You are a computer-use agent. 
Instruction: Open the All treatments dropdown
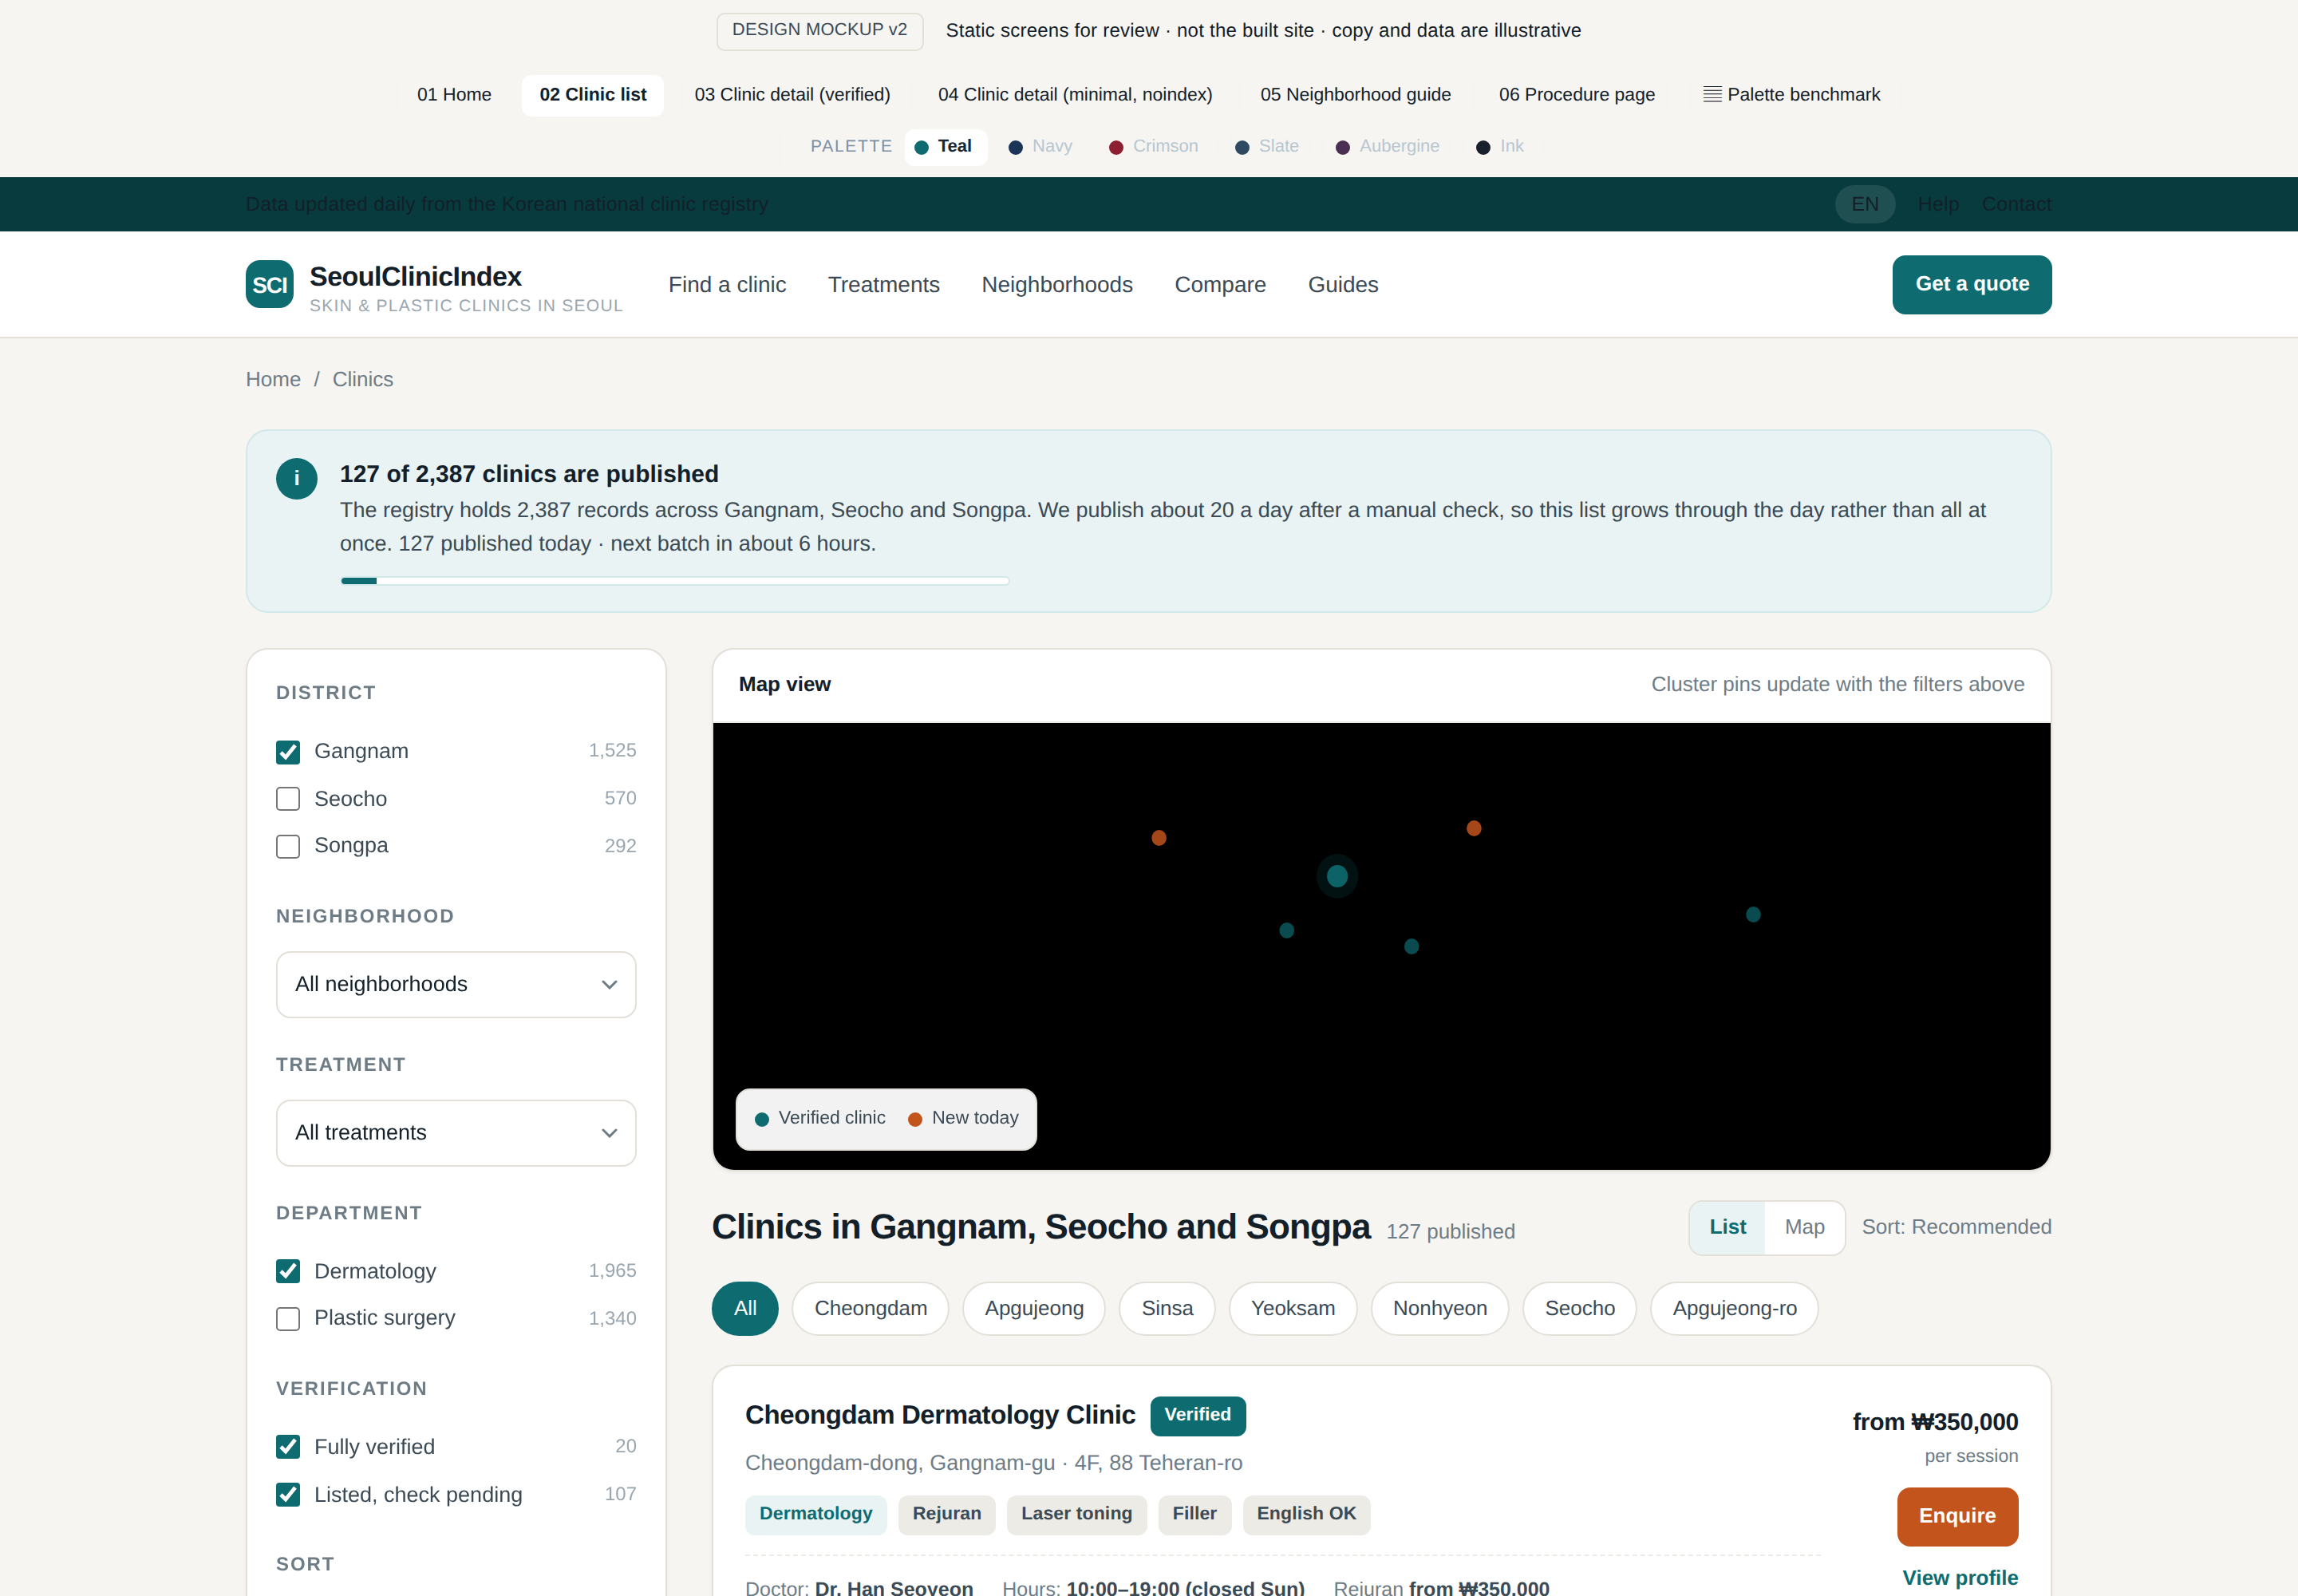coord(456,1132)
